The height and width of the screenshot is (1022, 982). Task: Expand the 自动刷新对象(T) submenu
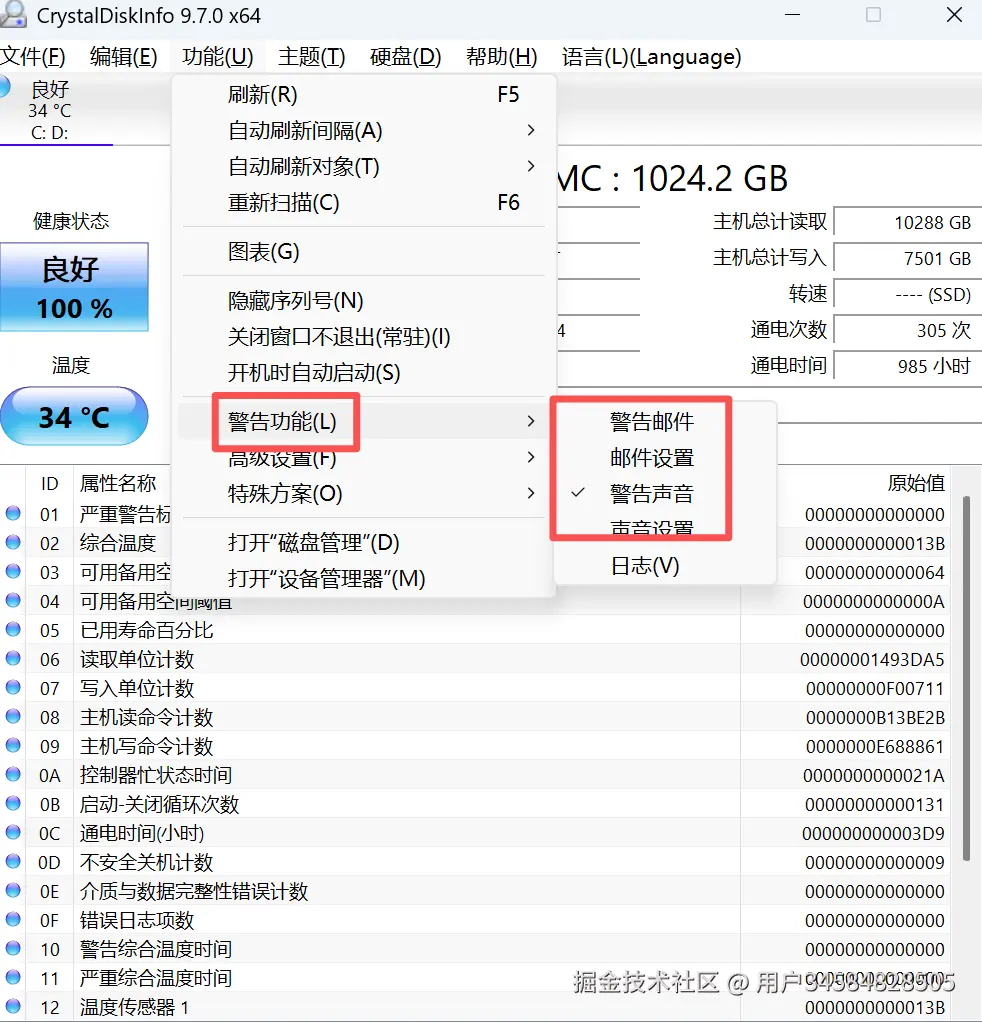pyautogui.click(x=364, y=166)
